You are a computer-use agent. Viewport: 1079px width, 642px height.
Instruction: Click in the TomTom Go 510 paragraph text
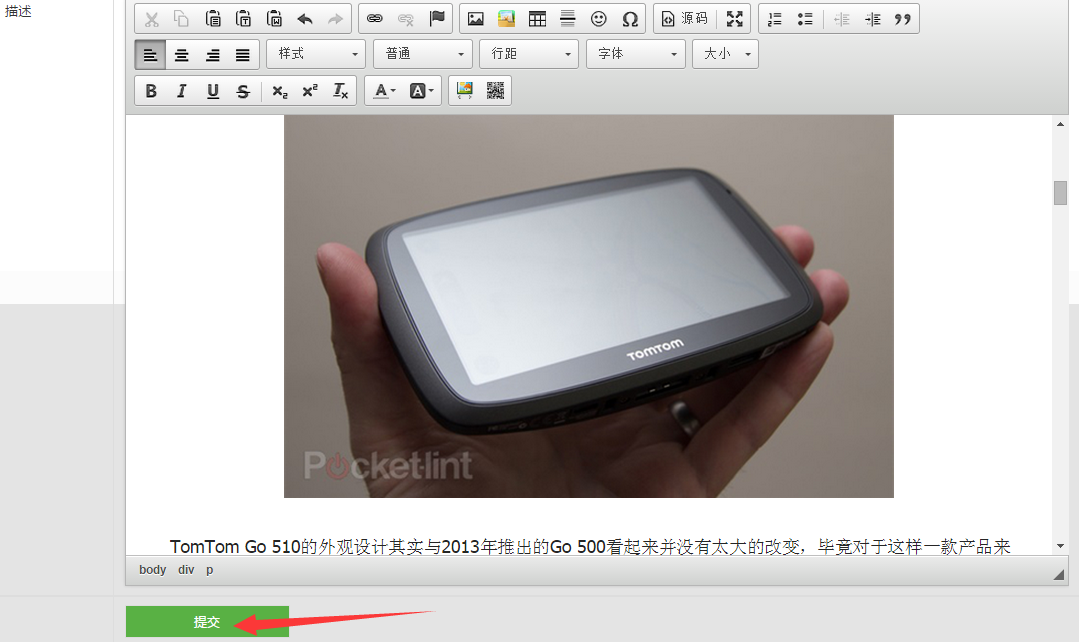[x=590, y=546]
